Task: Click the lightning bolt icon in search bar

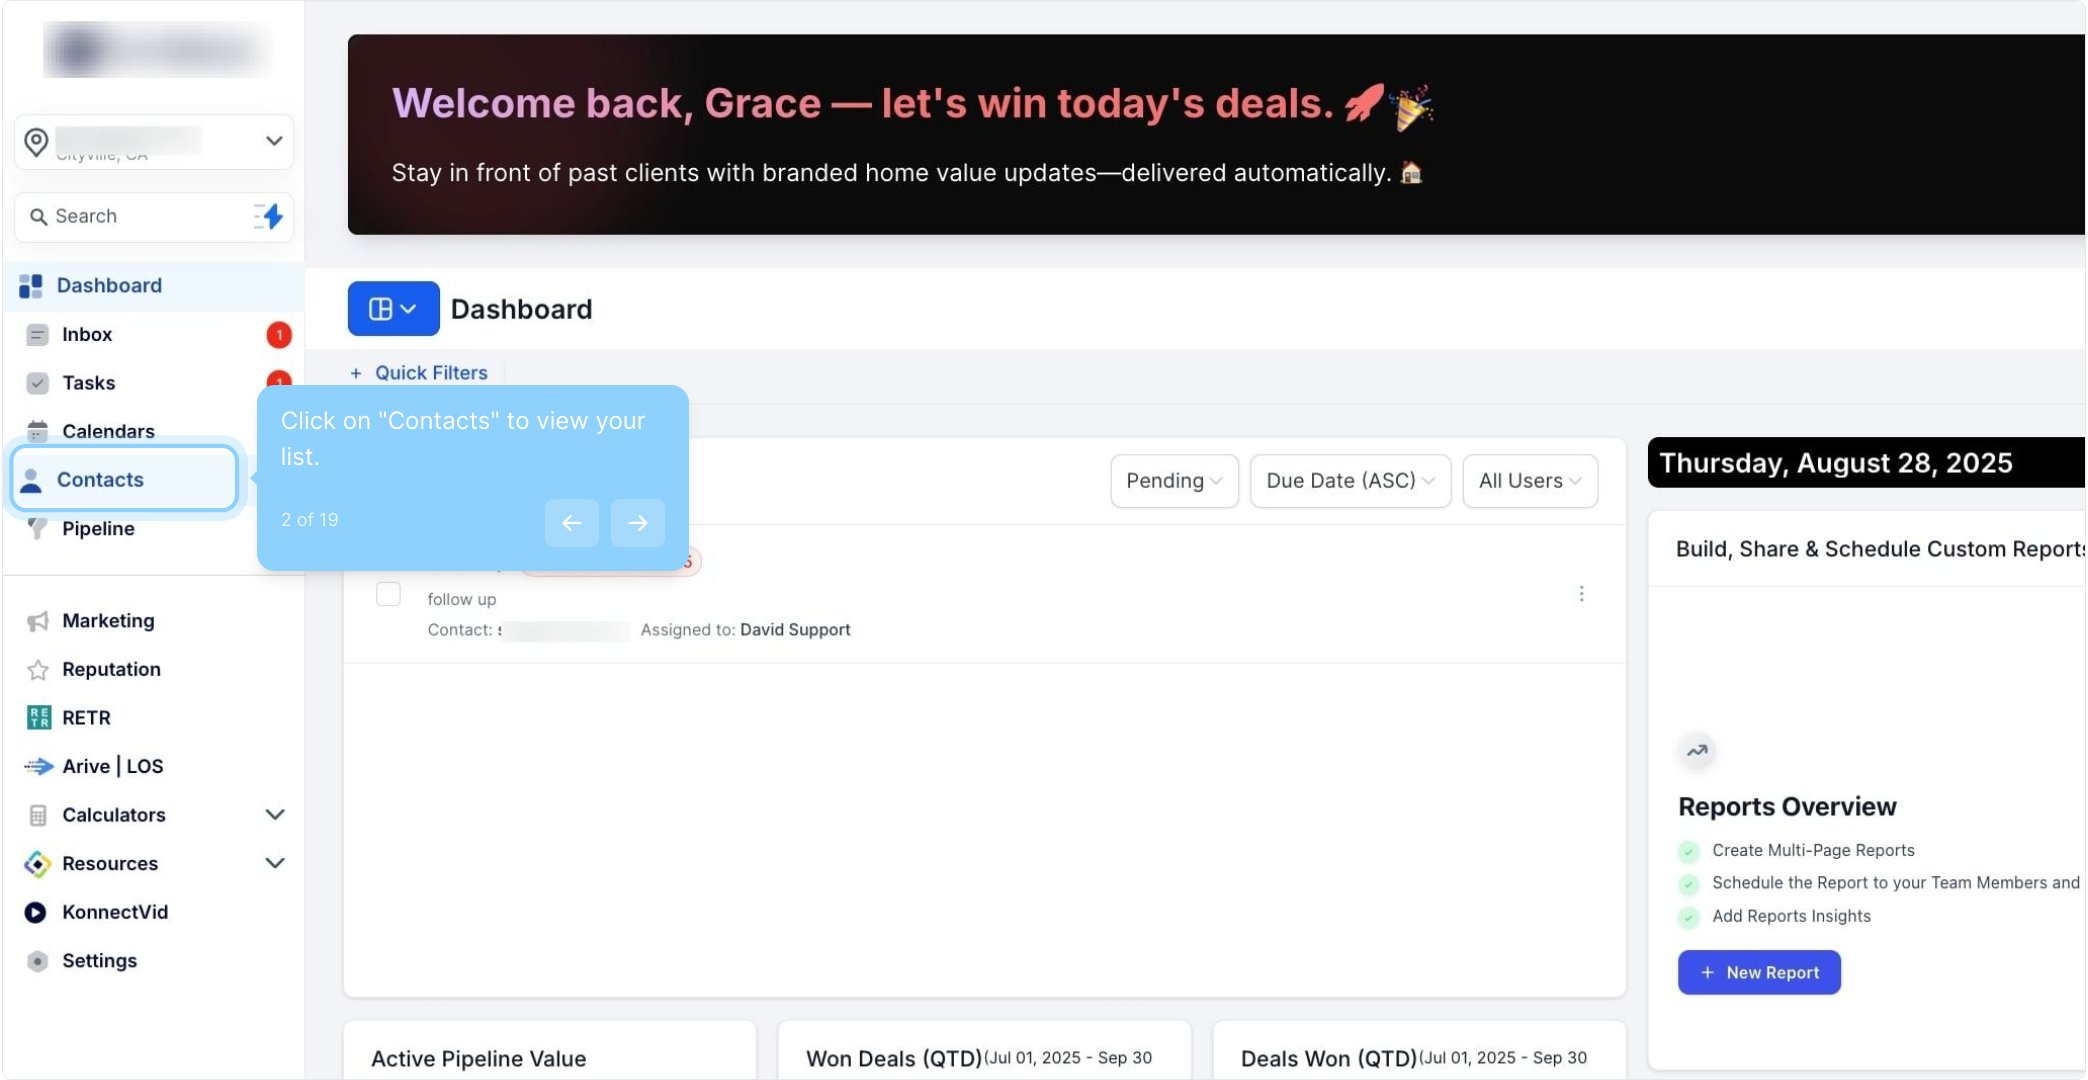Action: pos(269,216)
